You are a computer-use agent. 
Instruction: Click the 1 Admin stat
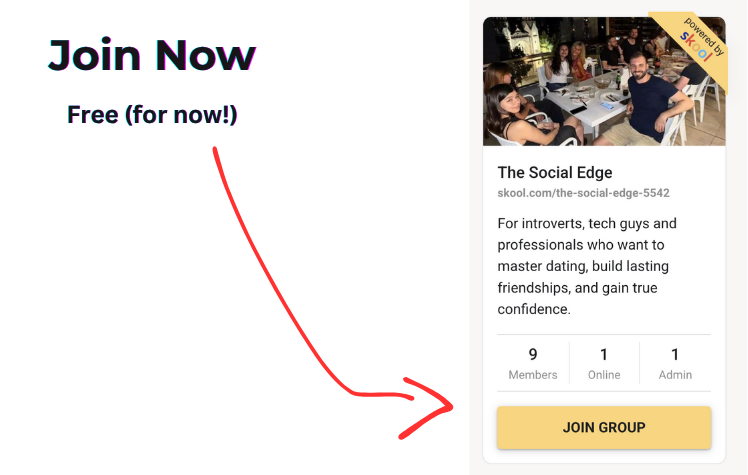[675, 363]
